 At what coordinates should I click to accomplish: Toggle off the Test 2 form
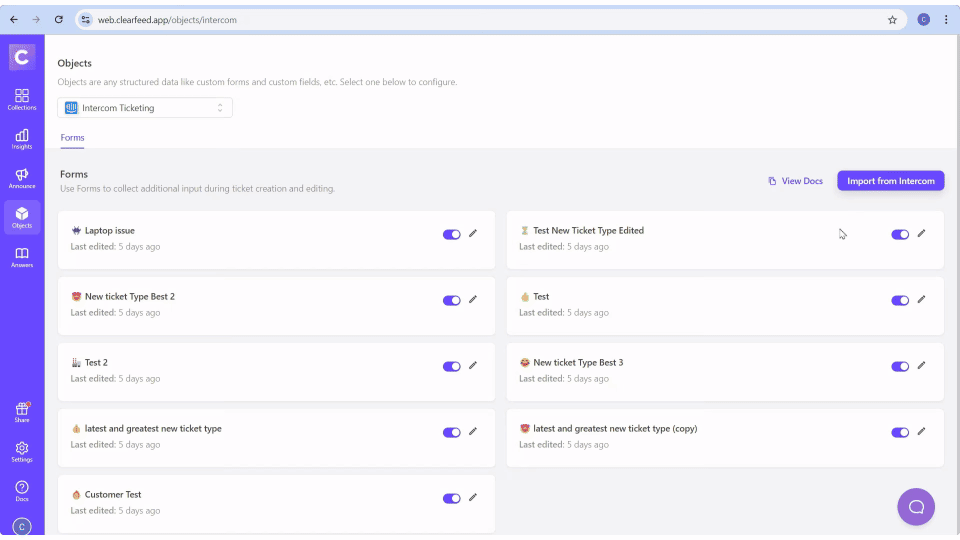pos(452,366)
